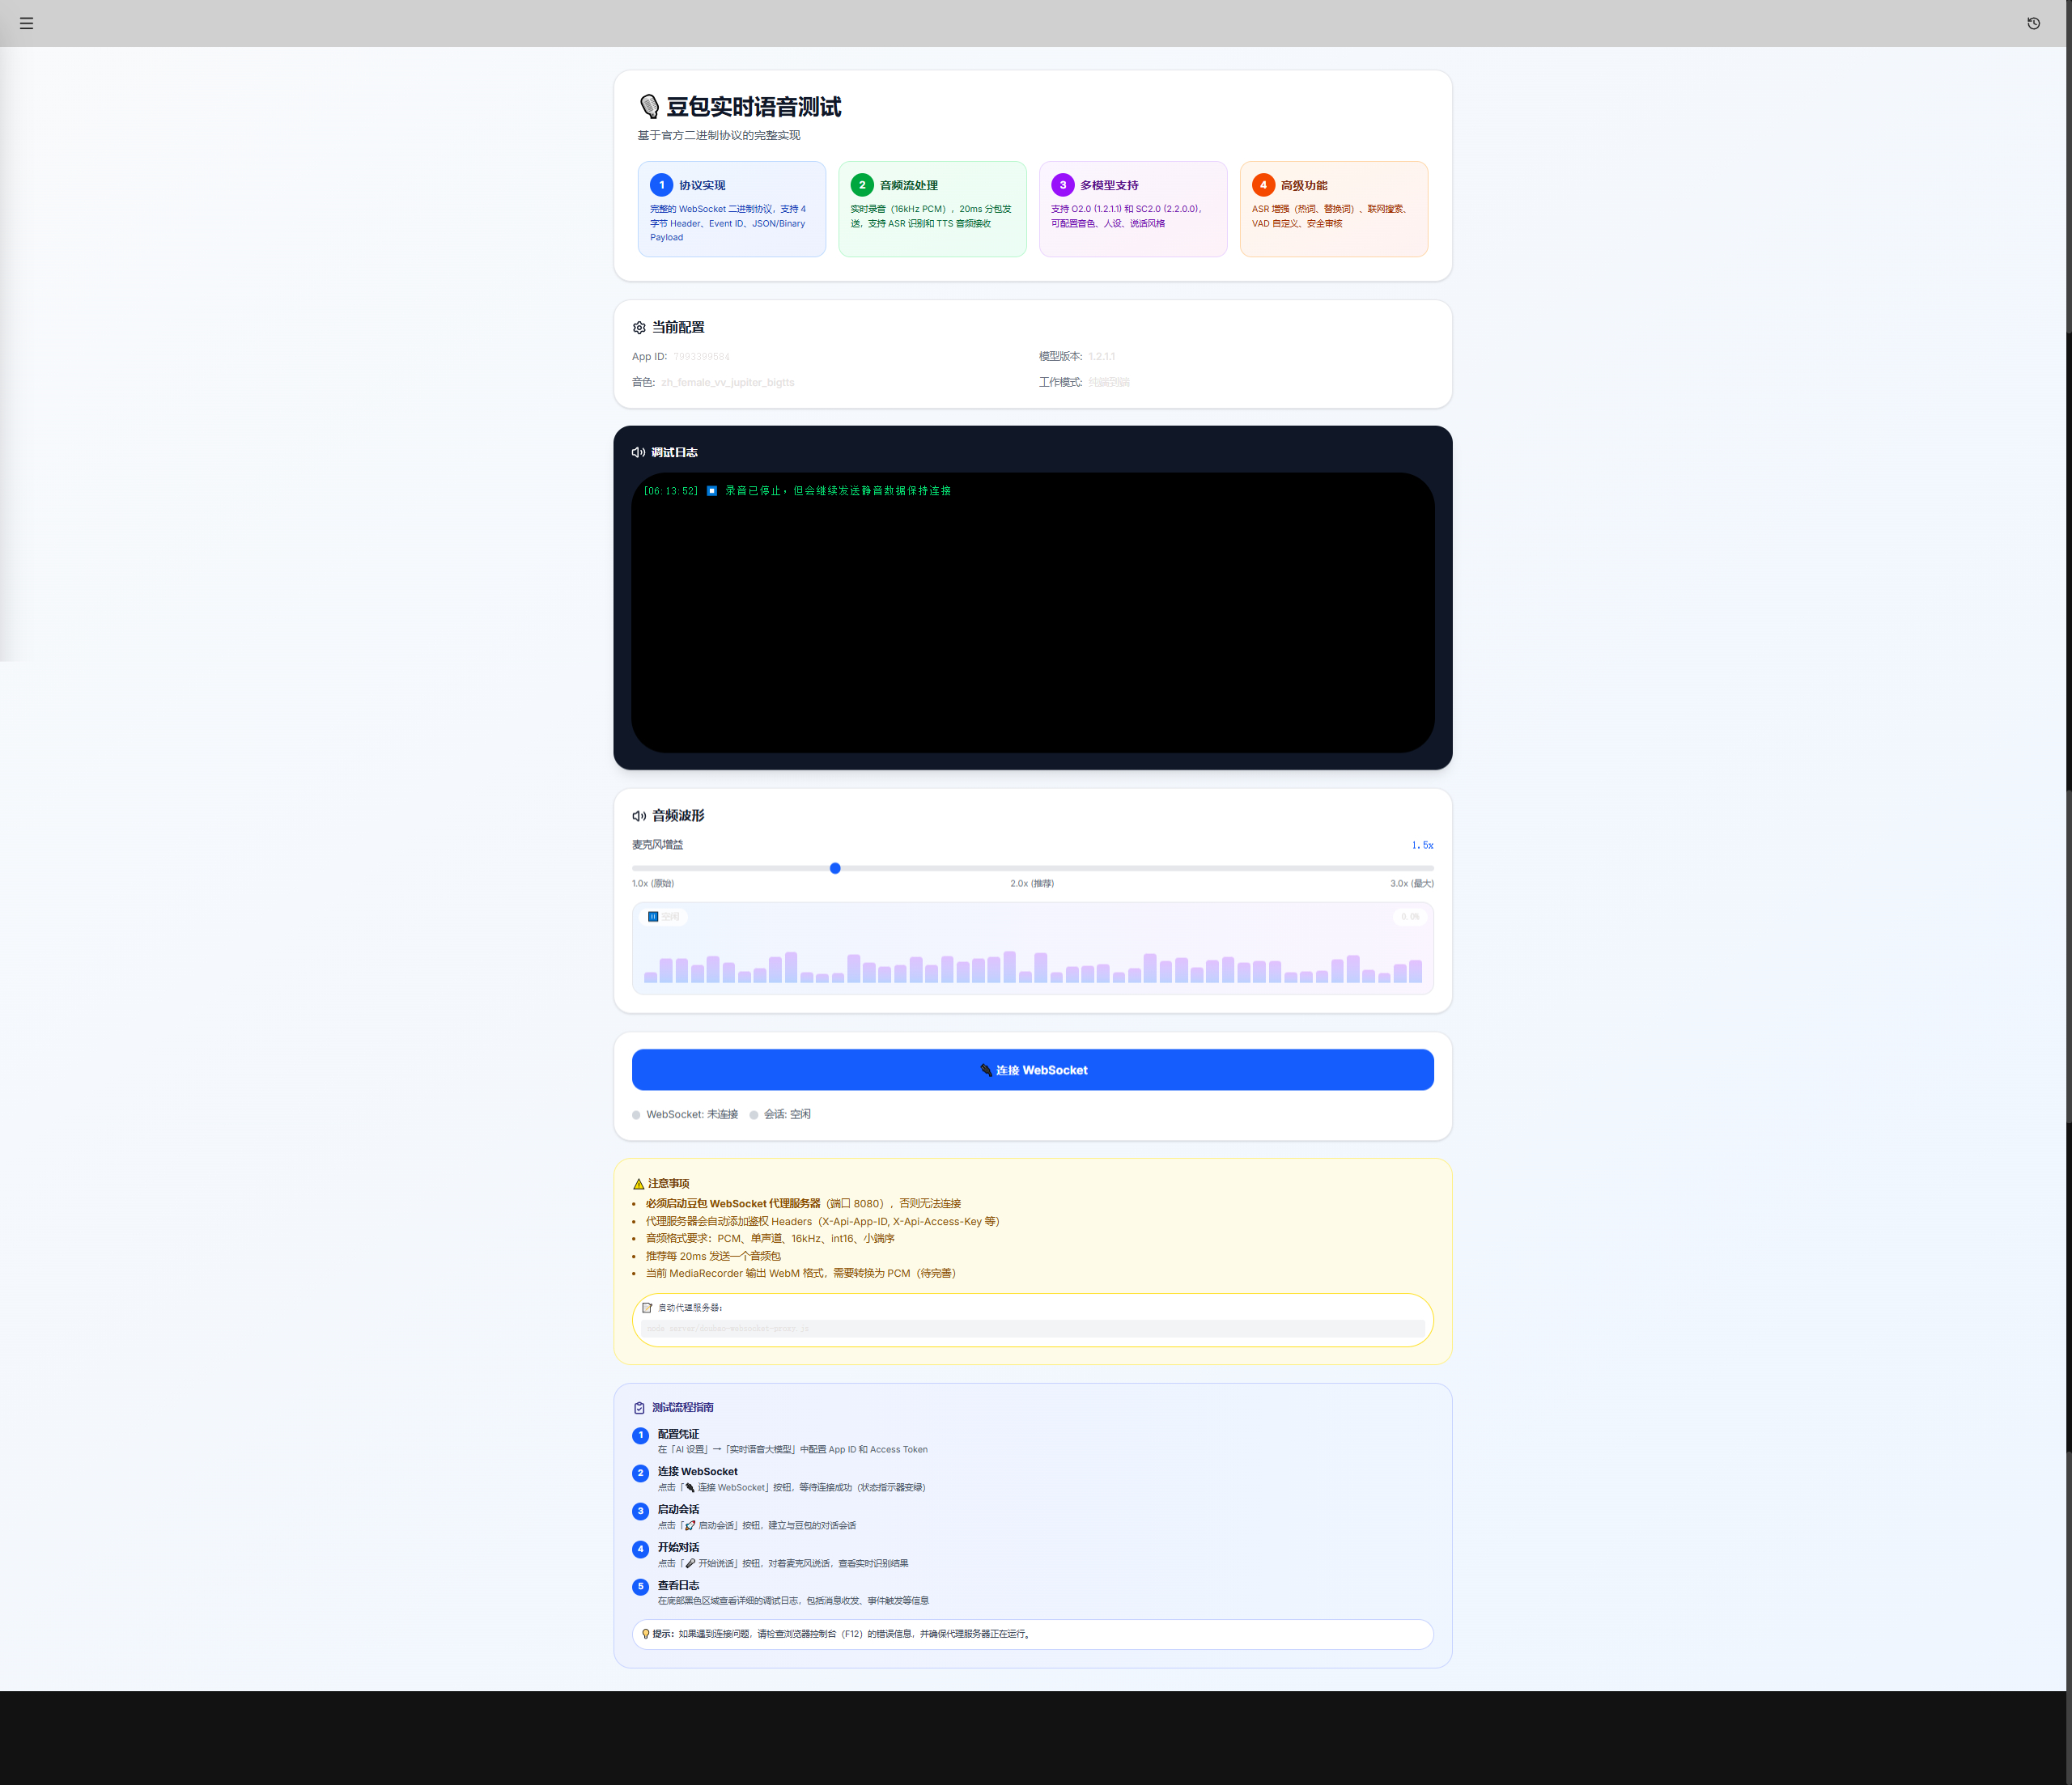This screenshot has height=1785, width=2072.
Task: Click the blue number 1 badge for 协议实现
Action: [661, 185]
